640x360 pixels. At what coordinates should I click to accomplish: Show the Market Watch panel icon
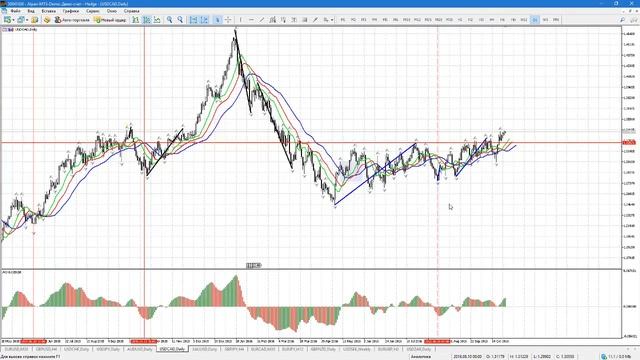34,20
